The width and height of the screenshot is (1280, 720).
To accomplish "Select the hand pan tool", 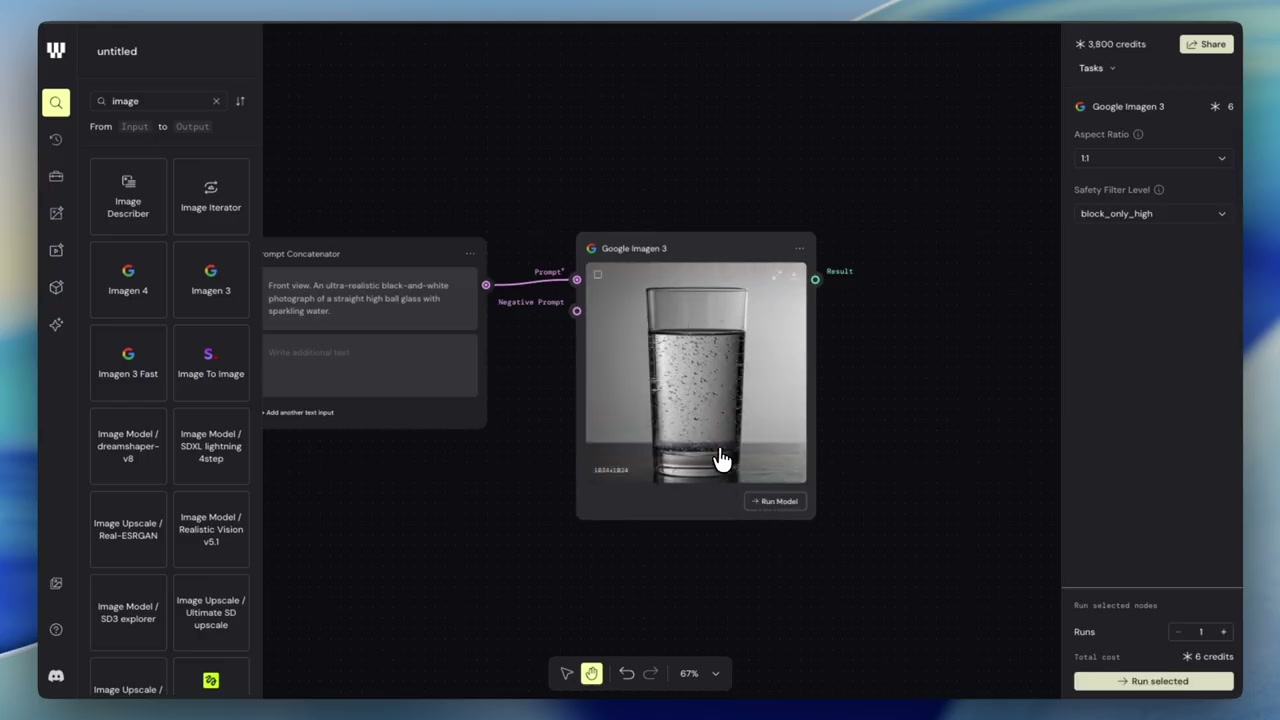I will pyautogui.click(x=591, y=673).
